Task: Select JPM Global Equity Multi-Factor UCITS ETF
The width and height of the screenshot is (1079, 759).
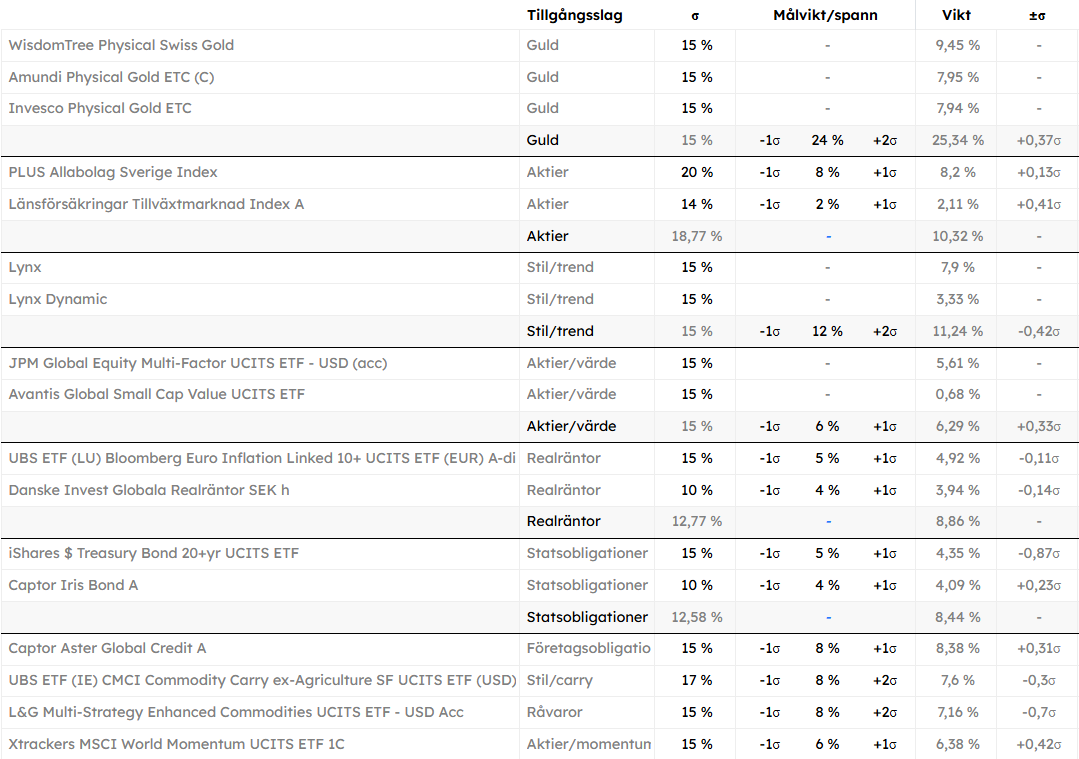Action: pyautogui.click(x=198, y=363)
